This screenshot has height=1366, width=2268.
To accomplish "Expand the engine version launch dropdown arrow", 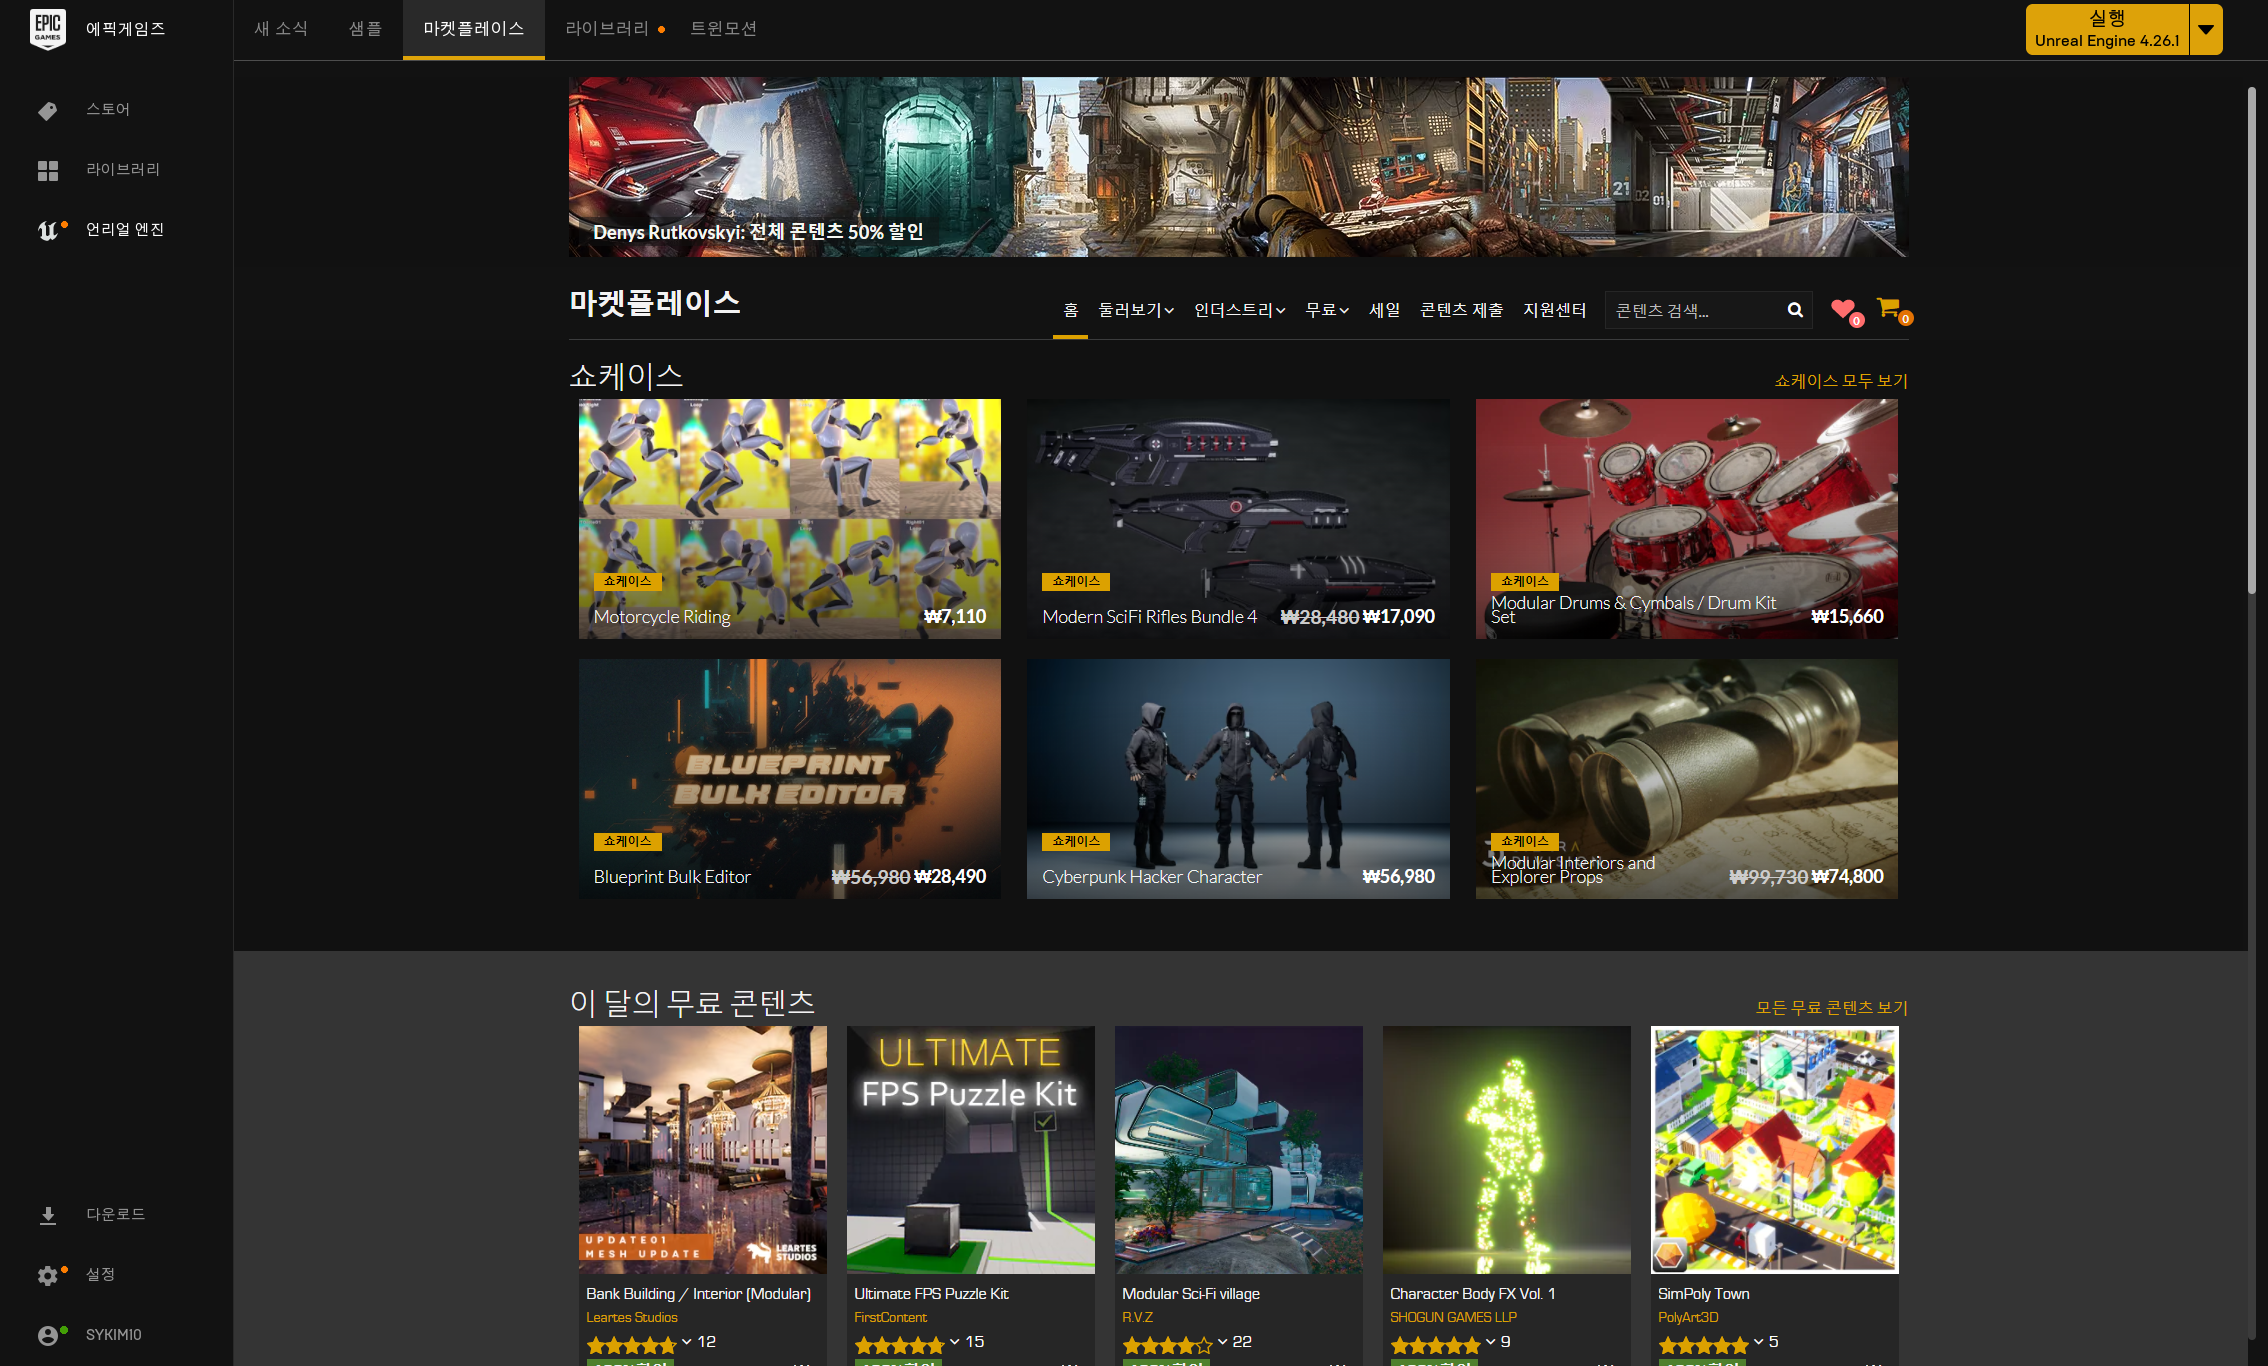I will pos(2206,29).
